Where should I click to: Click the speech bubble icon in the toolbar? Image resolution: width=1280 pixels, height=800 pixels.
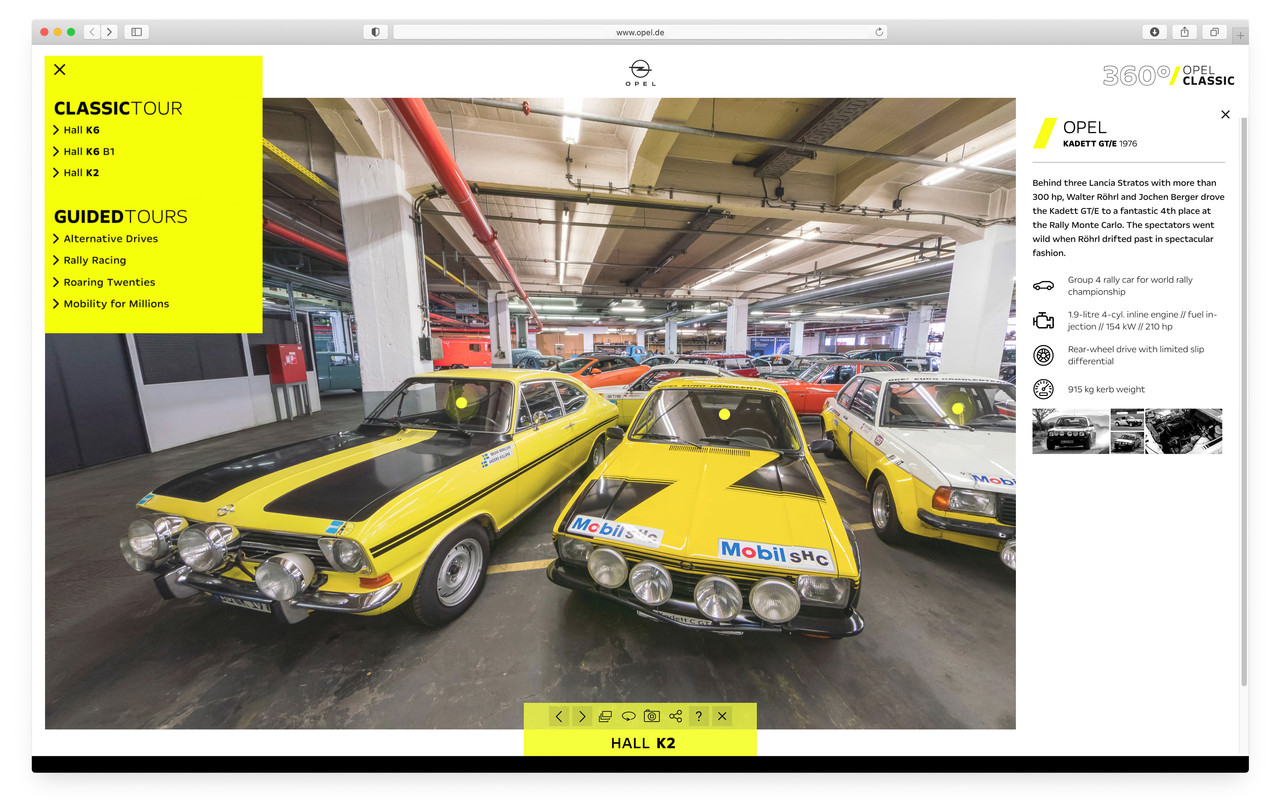click(x=628, y=716)
